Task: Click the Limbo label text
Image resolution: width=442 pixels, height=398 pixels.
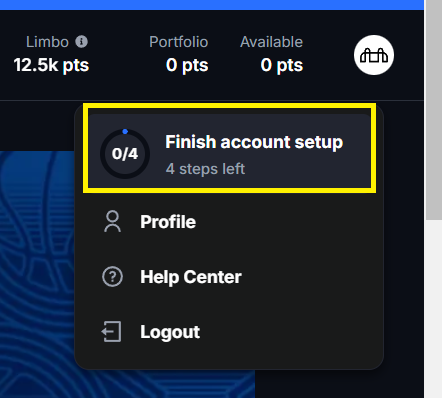Action: click(47, 42)
